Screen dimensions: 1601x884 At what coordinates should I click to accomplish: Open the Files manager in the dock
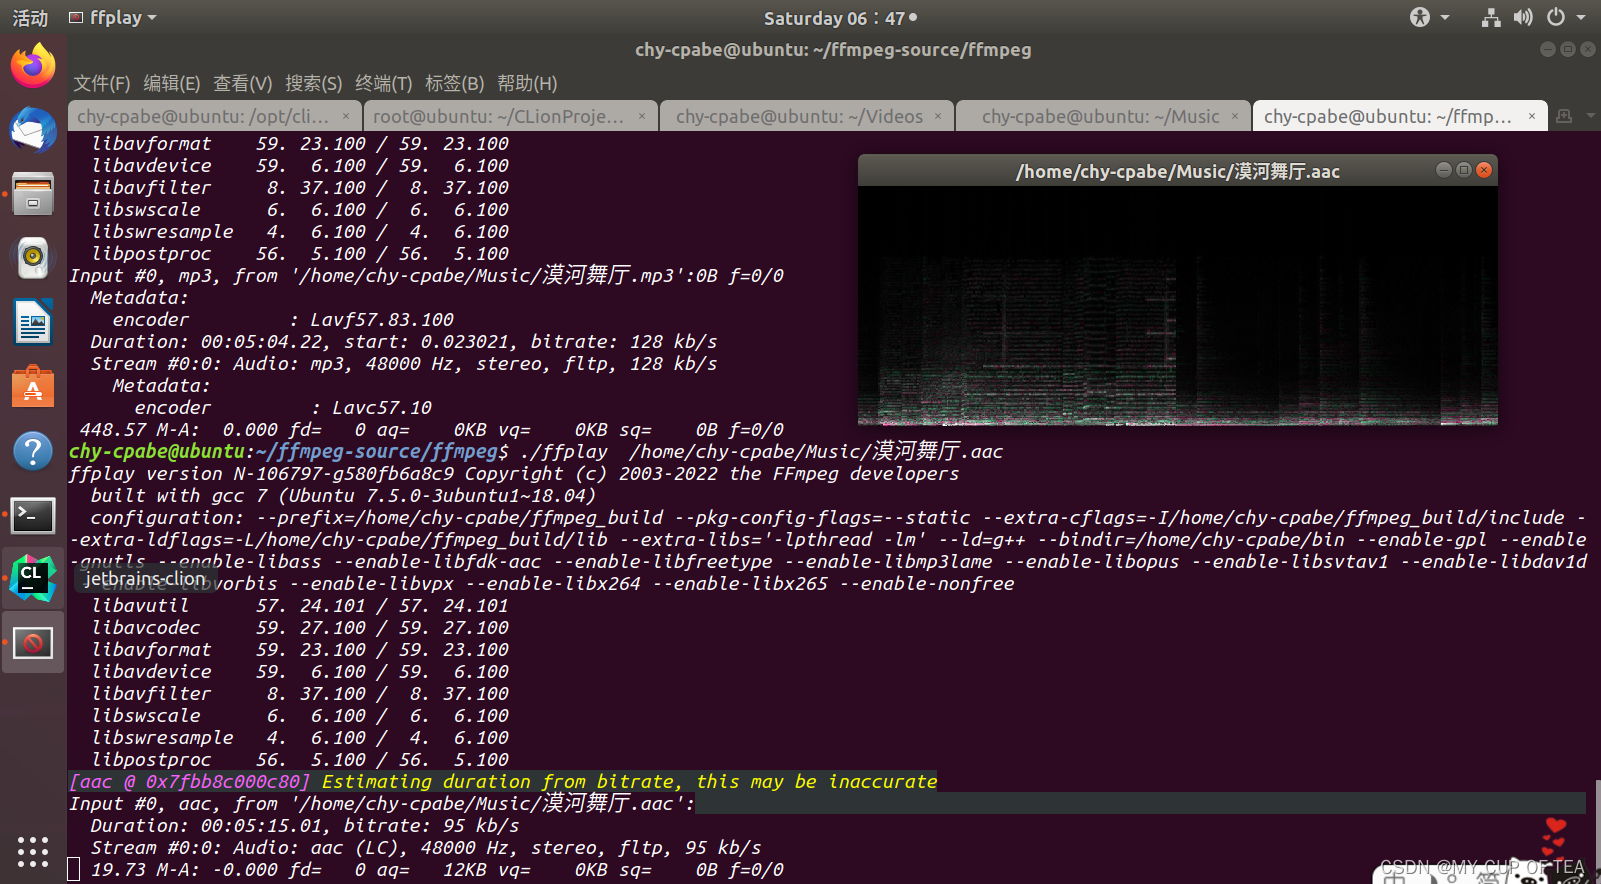click(33, 194)
